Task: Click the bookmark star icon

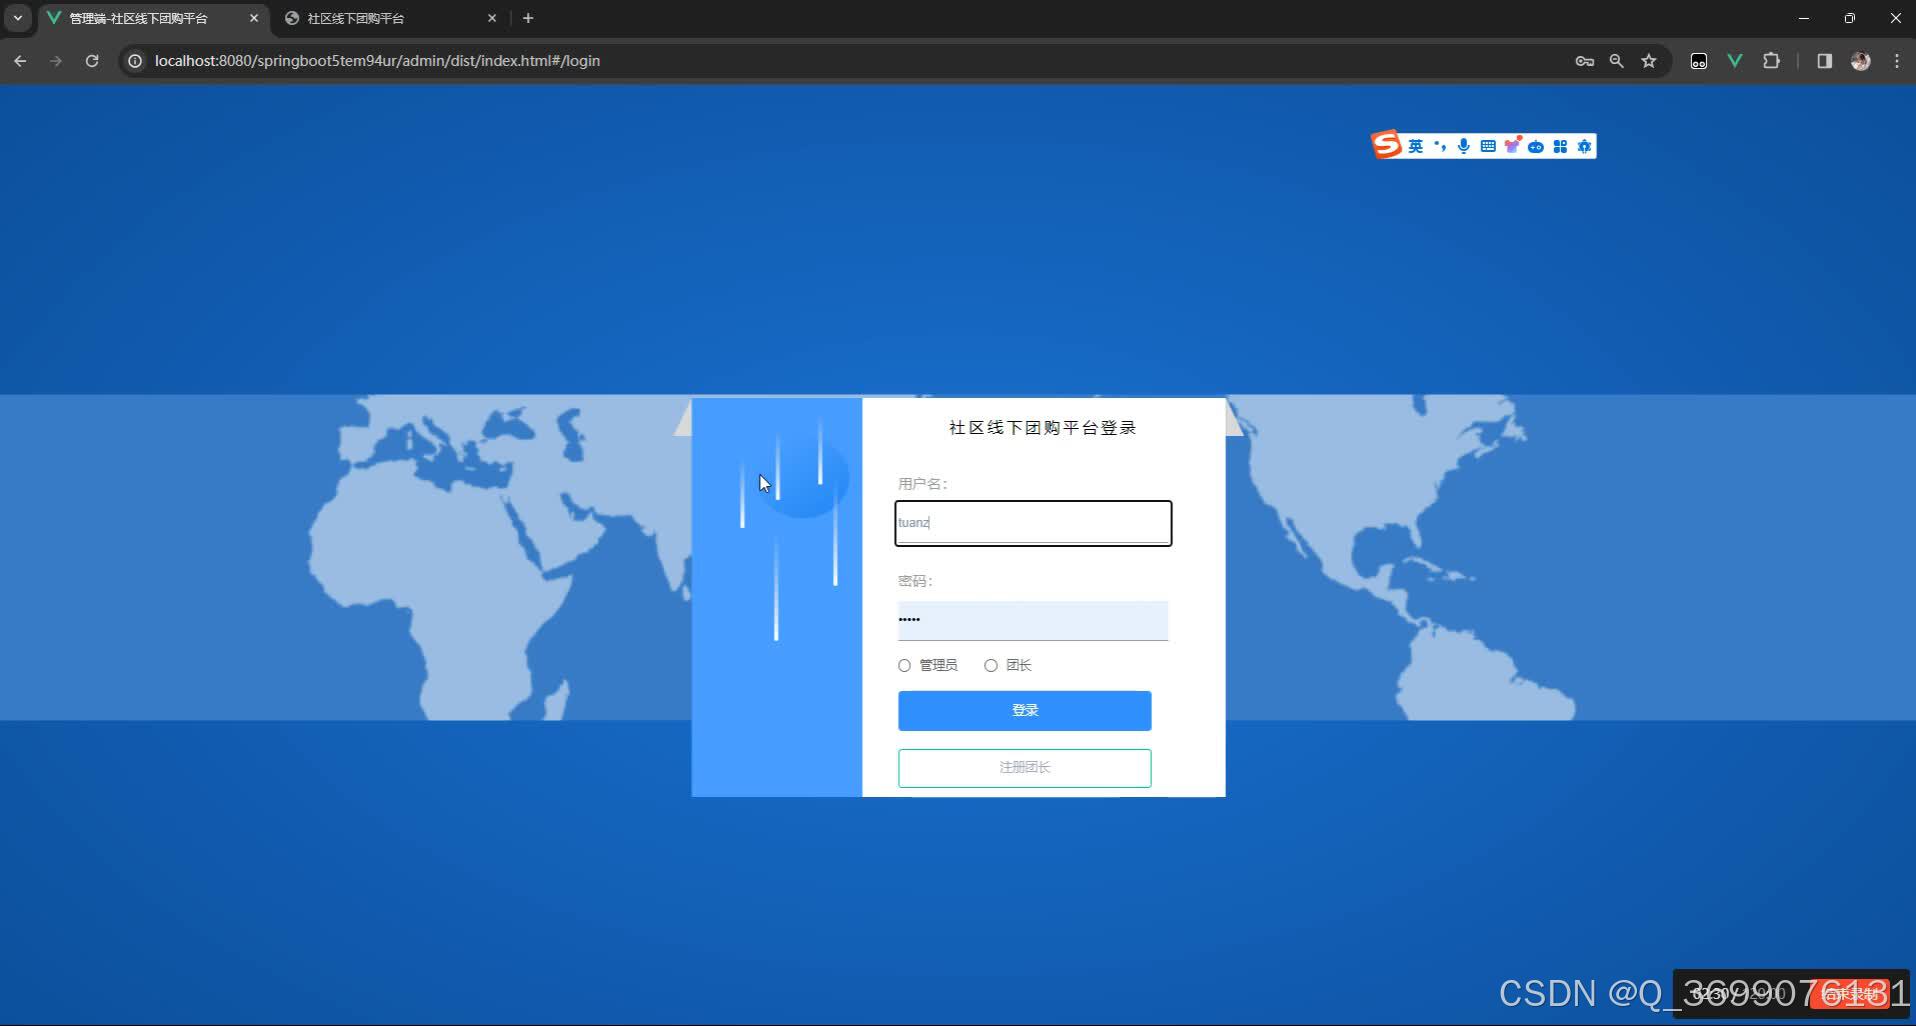Action: tap(1649, 61)
